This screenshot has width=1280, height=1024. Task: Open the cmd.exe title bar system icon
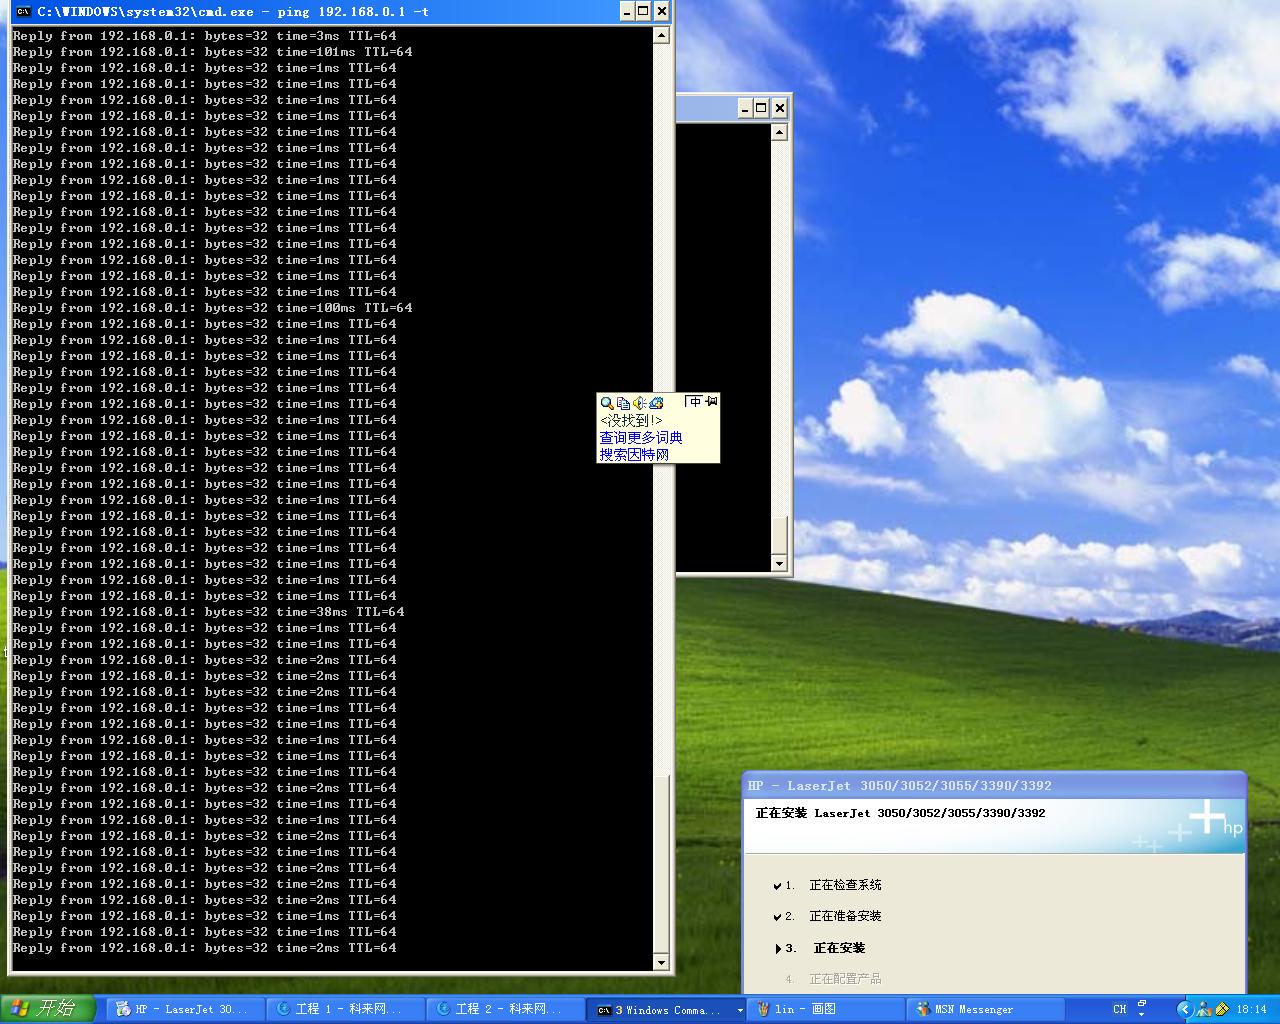click(x=23, y=12)
